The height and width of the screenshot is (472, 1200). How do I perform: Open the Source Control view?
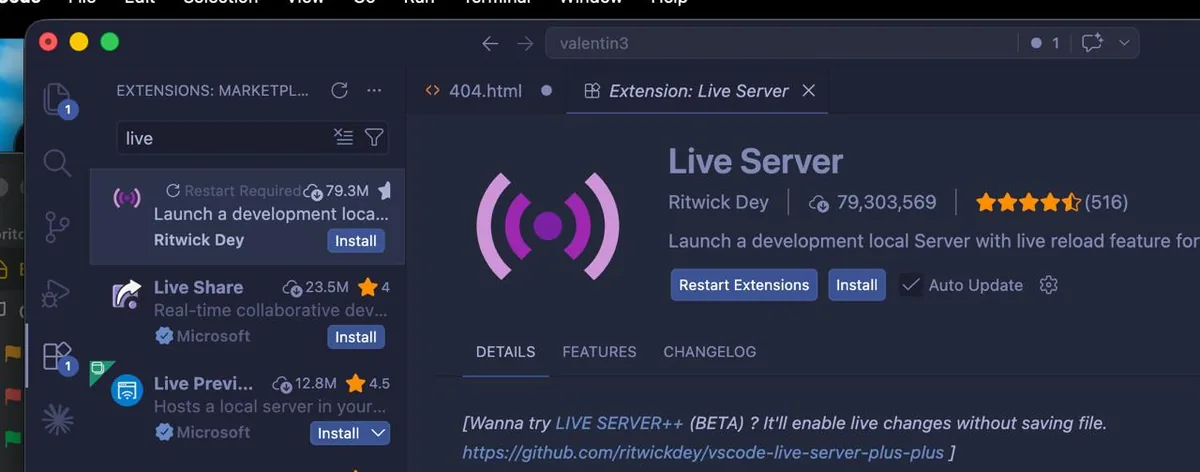[x=57, y=227]
